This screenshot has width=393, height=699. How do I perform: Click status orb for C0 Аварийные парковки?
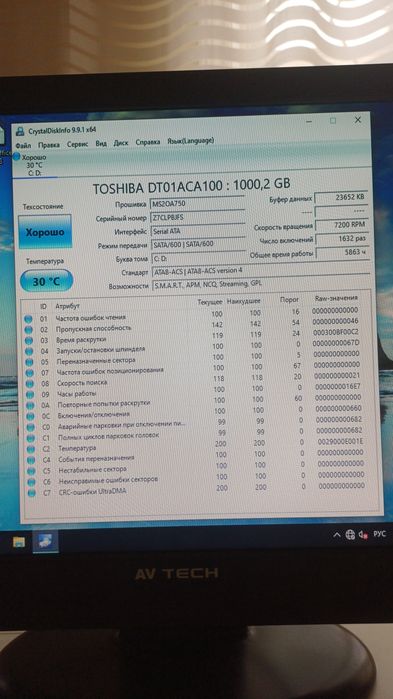[30, 427]
